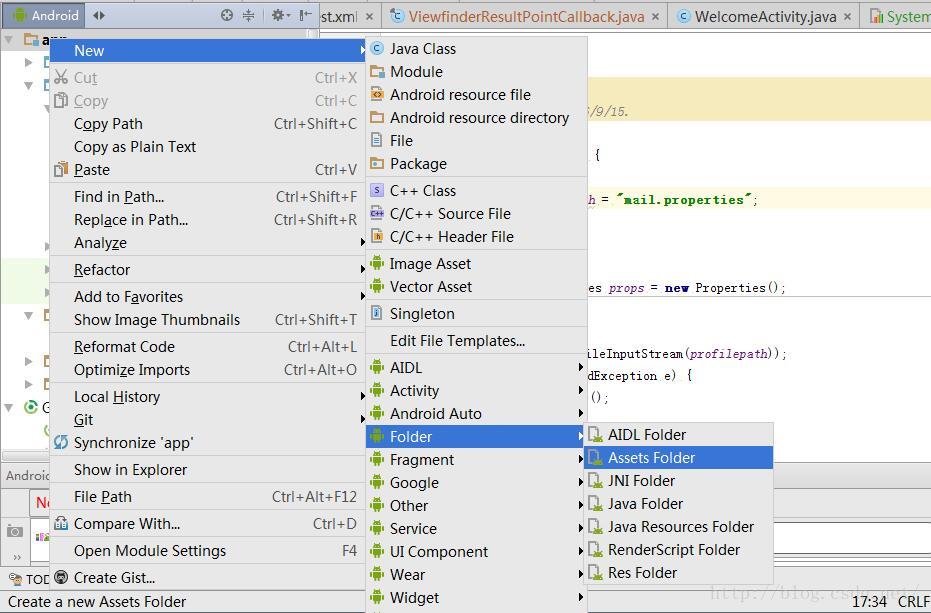Screen dimensions: 931x613
Task: Switch to ViewfinderResultPointCallback.java tab
Action: tap(525, 17)
